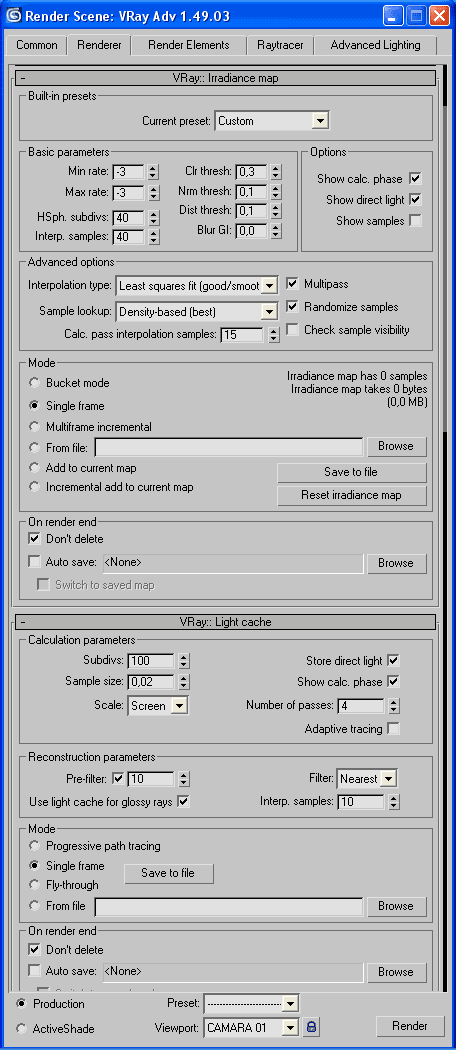Click the 3ds Max title bar icon
The image size is (456, 1050).
13,15
